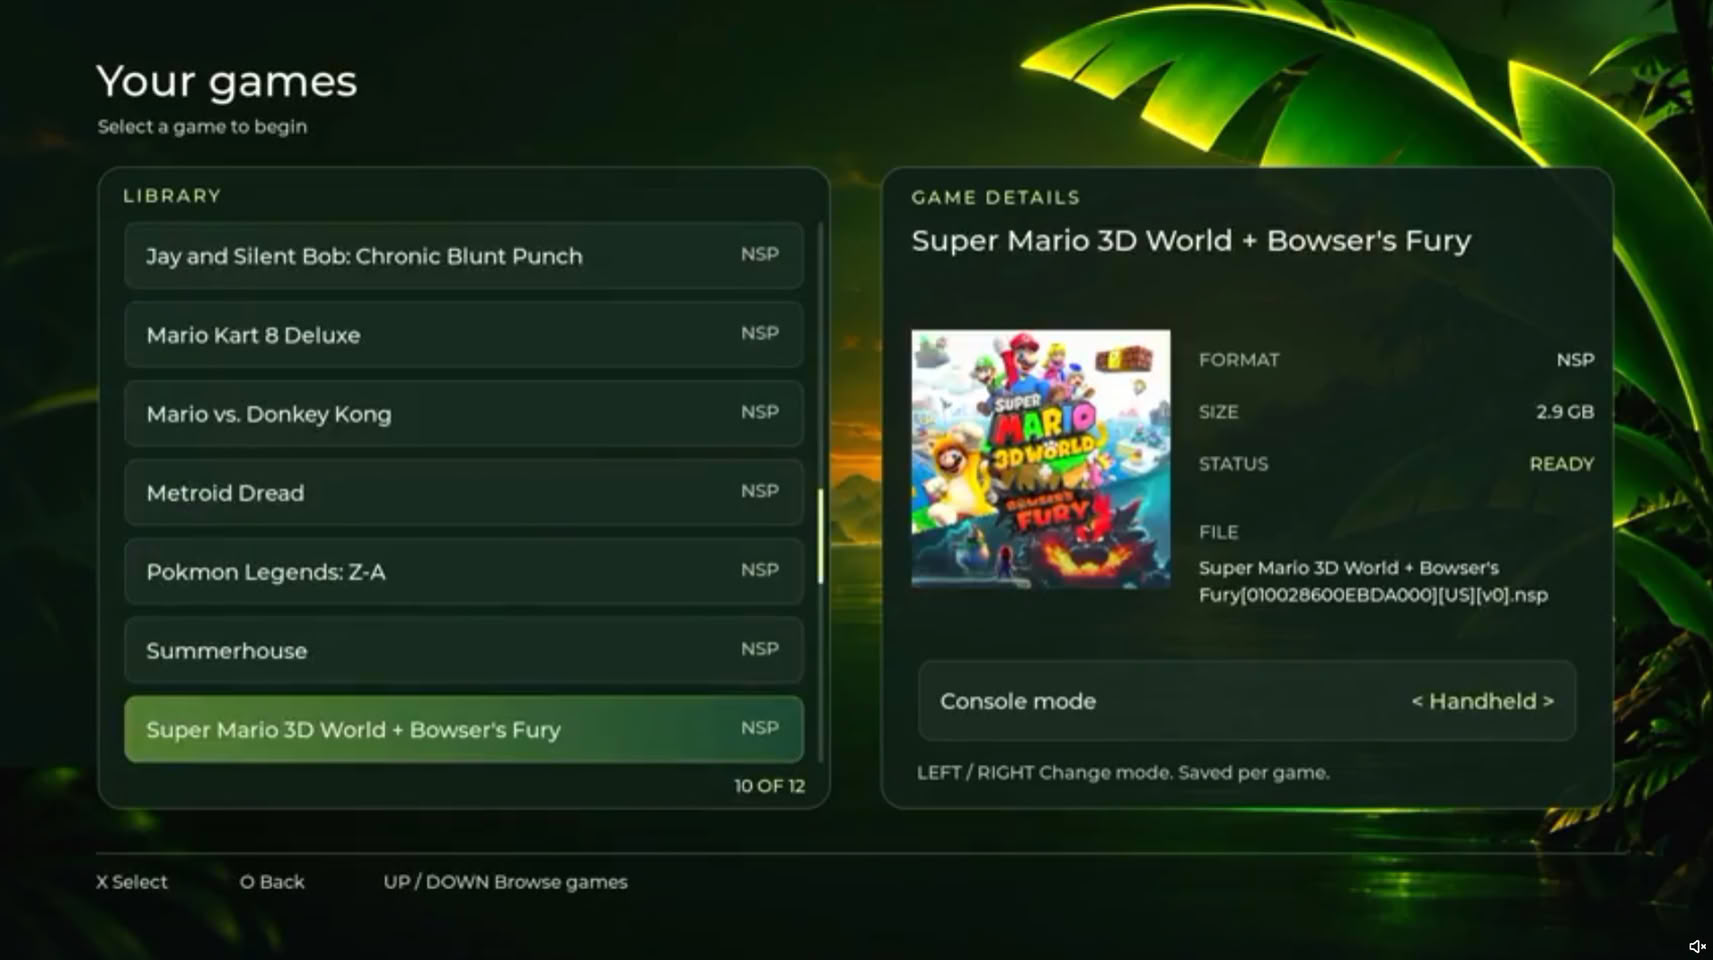The width and height of the screenshot is (1713, 960).
Task: Select Summerhouse in the library
Action: coord(464,651)
